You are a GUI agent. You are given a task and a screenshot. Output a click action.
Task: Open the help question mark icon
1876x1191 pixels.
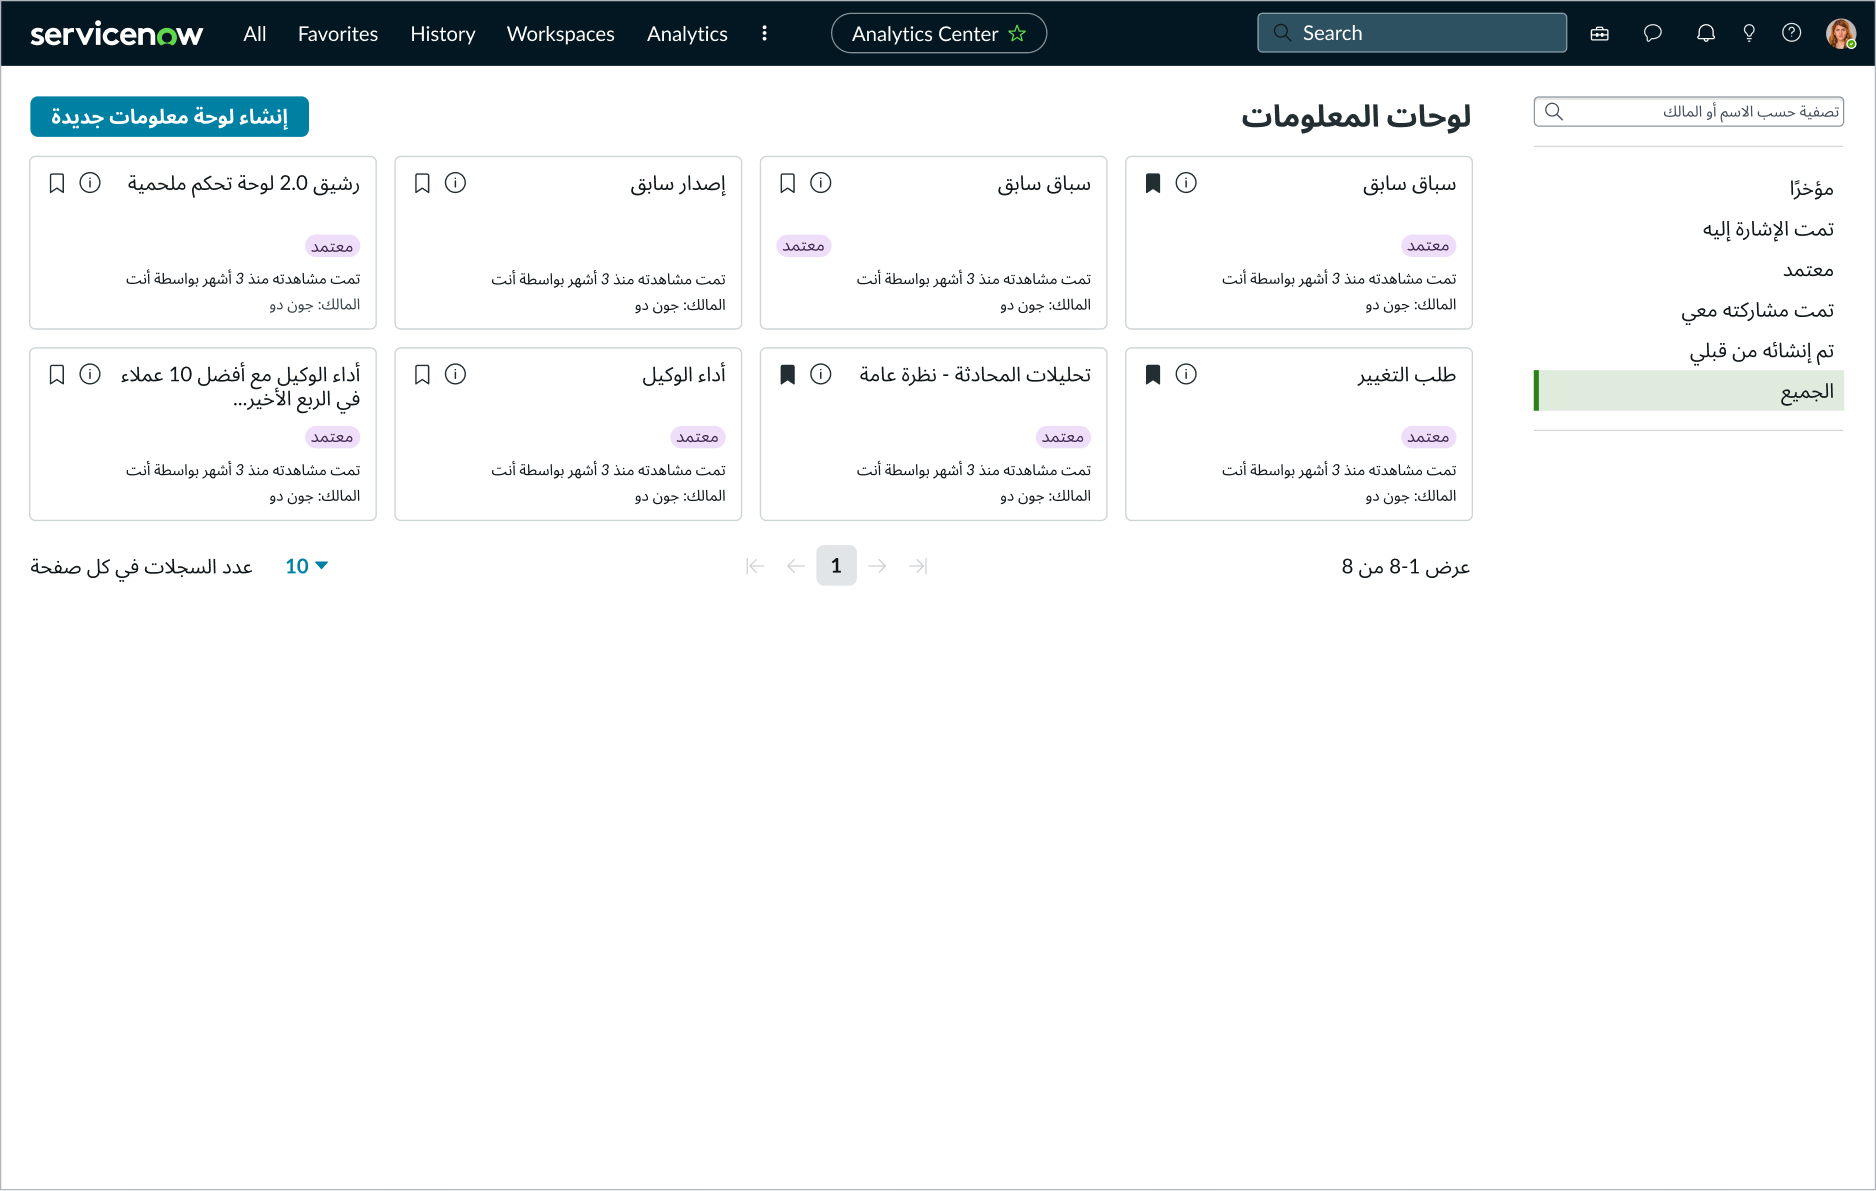(x=1791, y=33)
